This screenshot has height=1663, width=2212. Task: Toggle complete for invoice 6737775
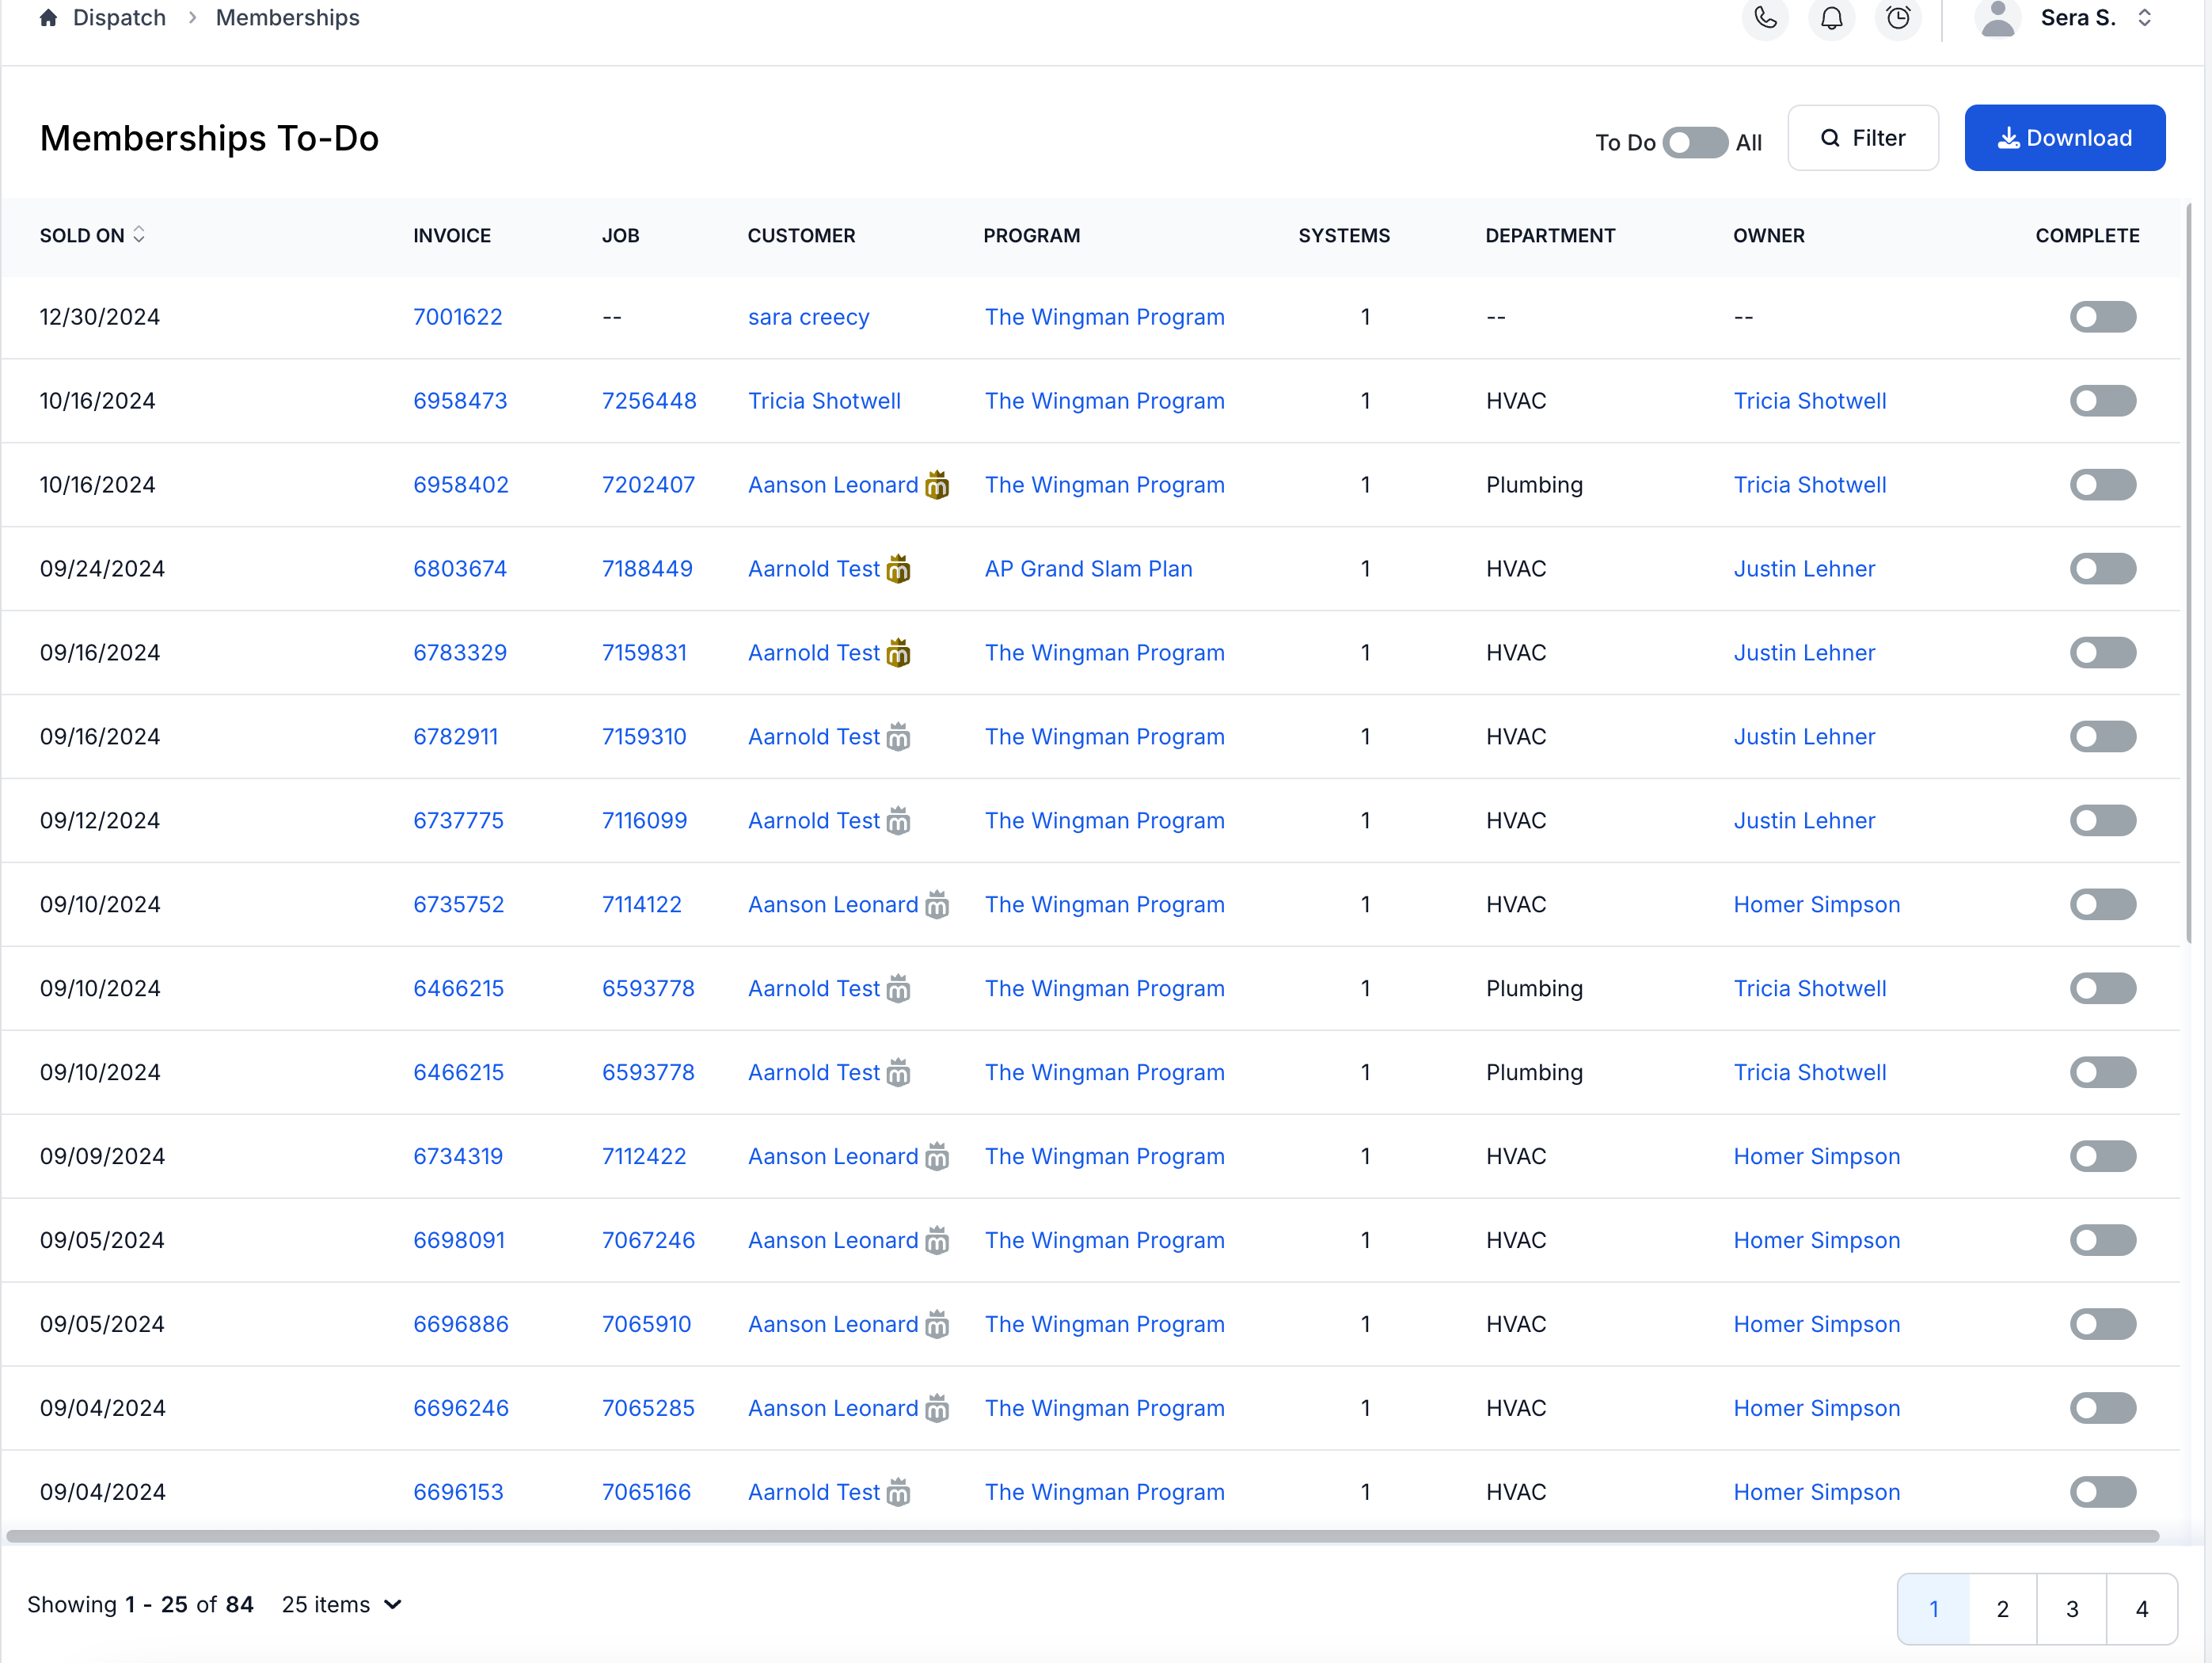[2102, 821]
